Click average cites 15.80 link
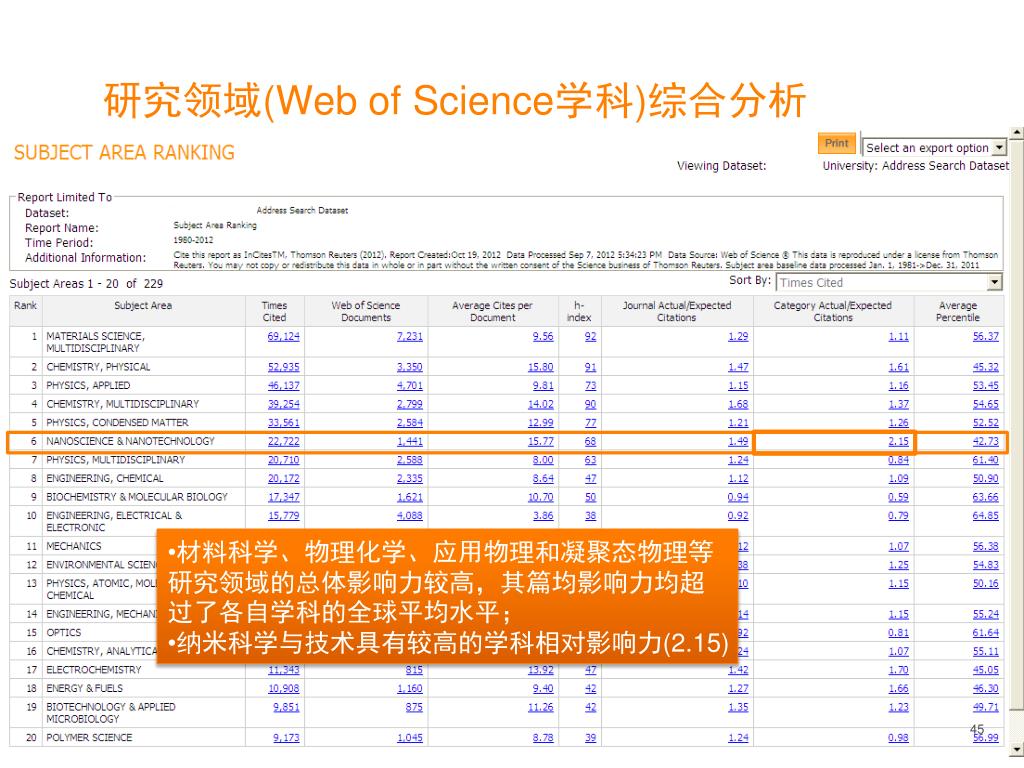The width and height of the screenshot is (1024, 768). 541,367
